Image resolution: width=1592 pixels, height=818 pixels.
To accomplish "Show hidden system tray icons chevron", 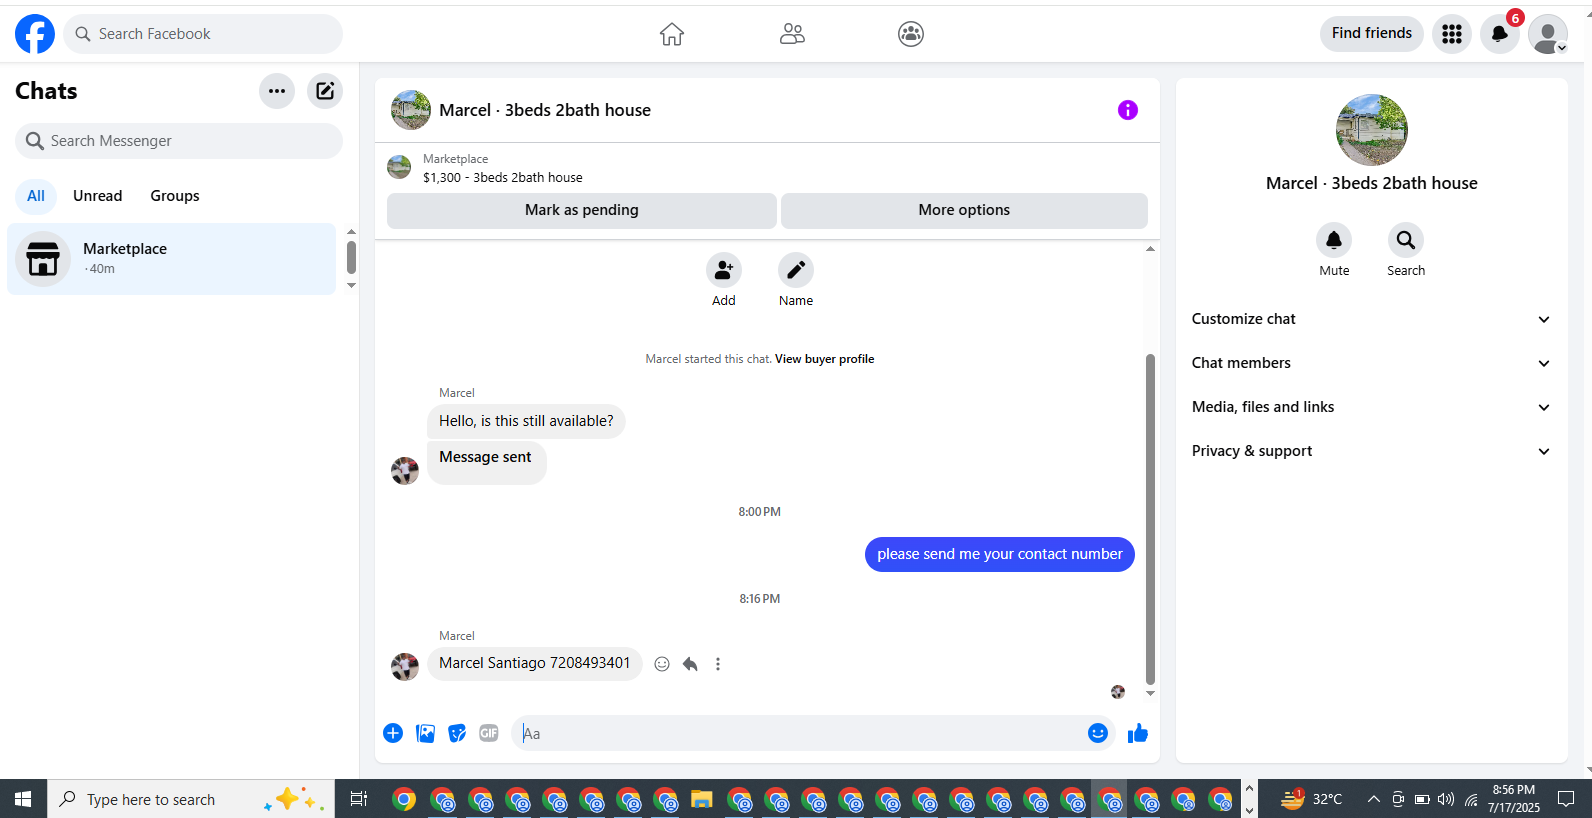I will 1374,799.
